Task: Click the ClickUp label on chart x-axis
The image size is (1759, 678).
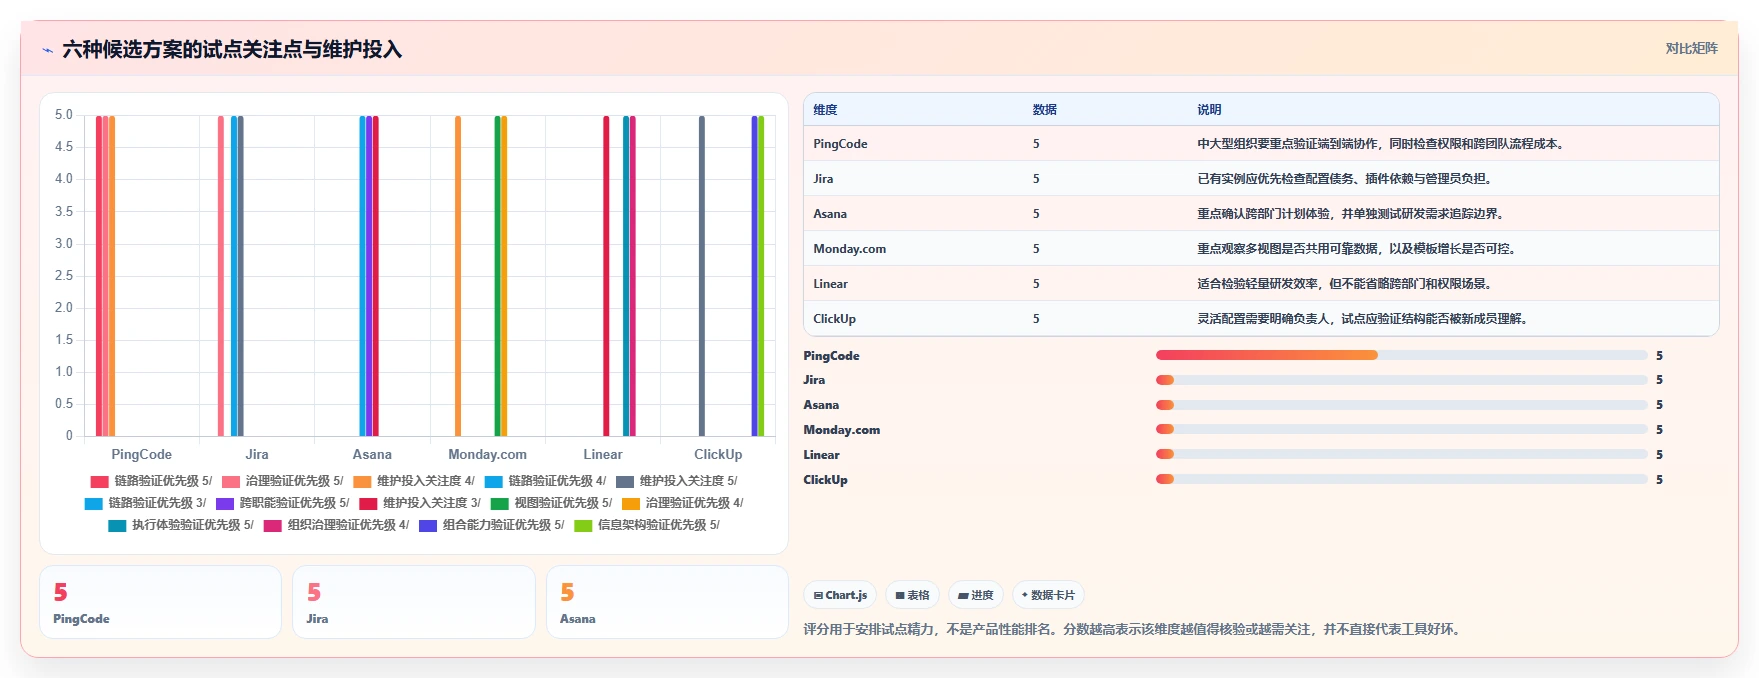Action: pyautogui.click(x=718, y=454)
